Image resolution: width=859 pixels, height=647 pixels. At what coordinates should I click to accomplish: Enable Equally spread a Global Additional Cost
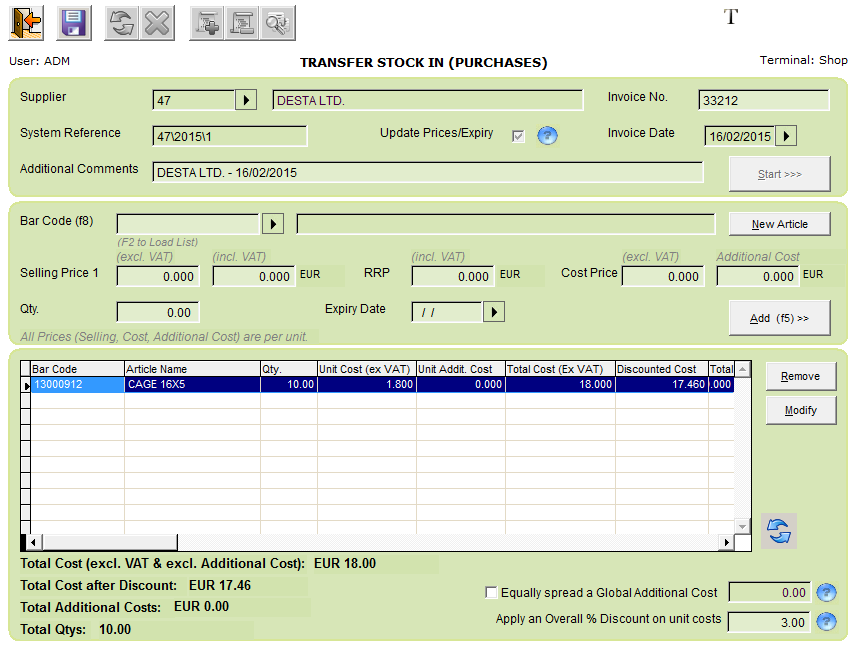[x=491, y=592]
